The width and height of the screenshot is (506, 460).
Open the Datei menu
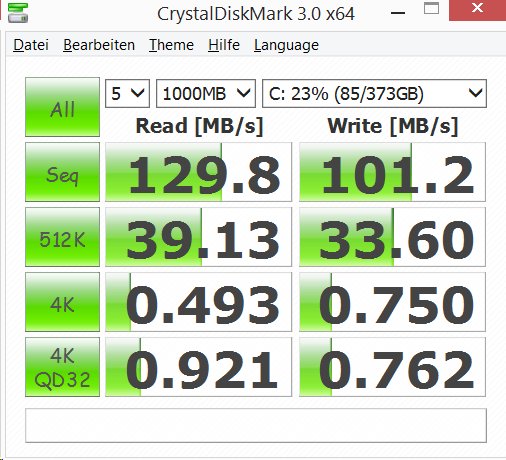pyautogui.click(x=31, y=45)
